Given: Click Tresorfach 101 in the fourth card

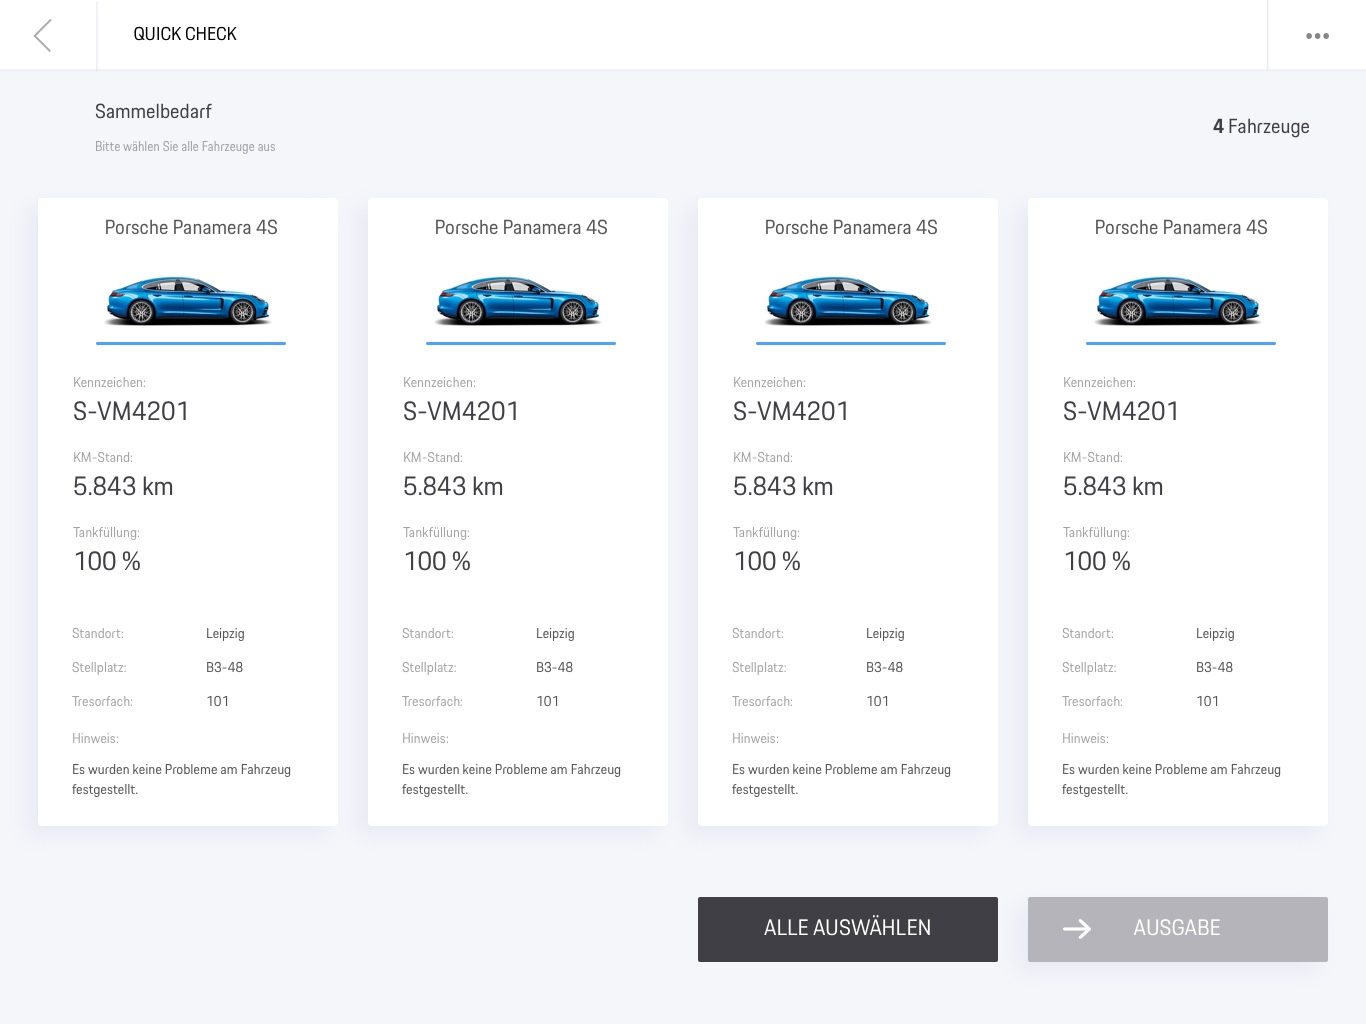Looking at the screenshot, I should tap(1207, 701).
